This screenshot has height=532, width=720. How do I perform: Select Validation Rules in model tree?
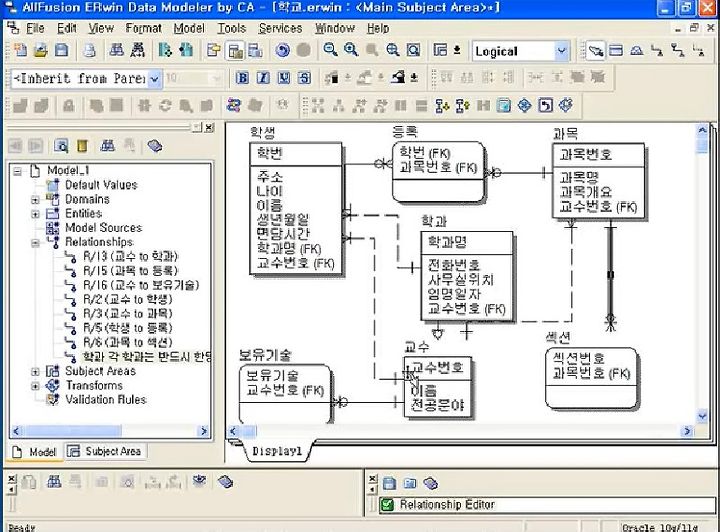click(x=106, y=399)
